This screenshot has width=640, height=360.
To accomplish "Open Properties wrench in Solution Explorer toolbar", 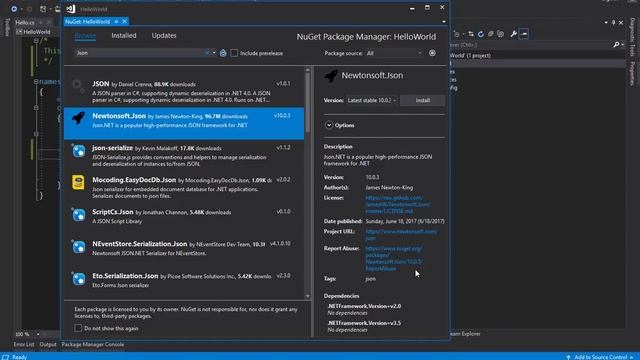I will pyautogui.click(x=513, y=34).
